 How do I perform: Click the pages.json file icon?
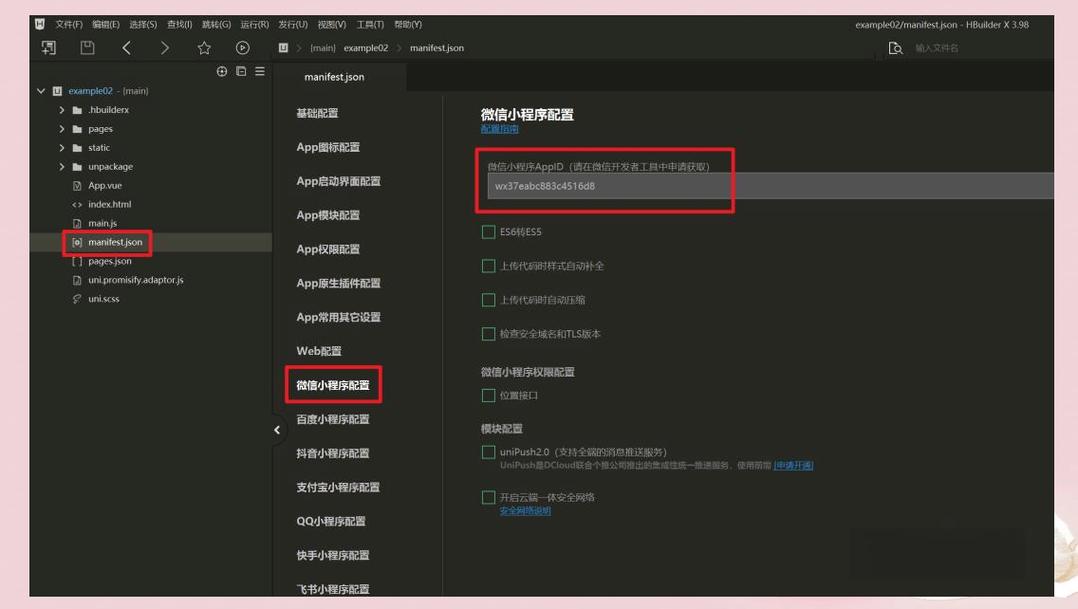[77, 261]
